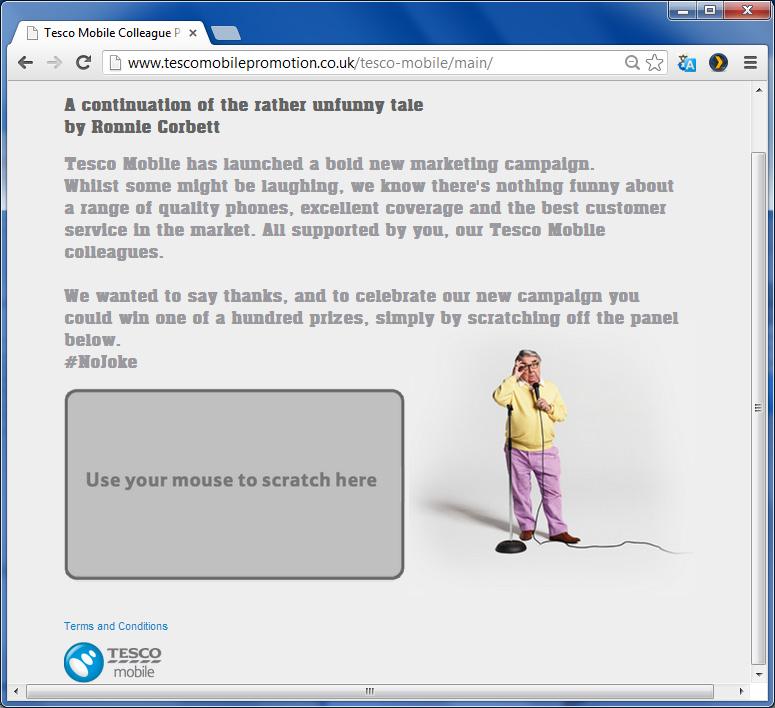
Task: Maximize the Chrome window
Action: pos(710,11)
